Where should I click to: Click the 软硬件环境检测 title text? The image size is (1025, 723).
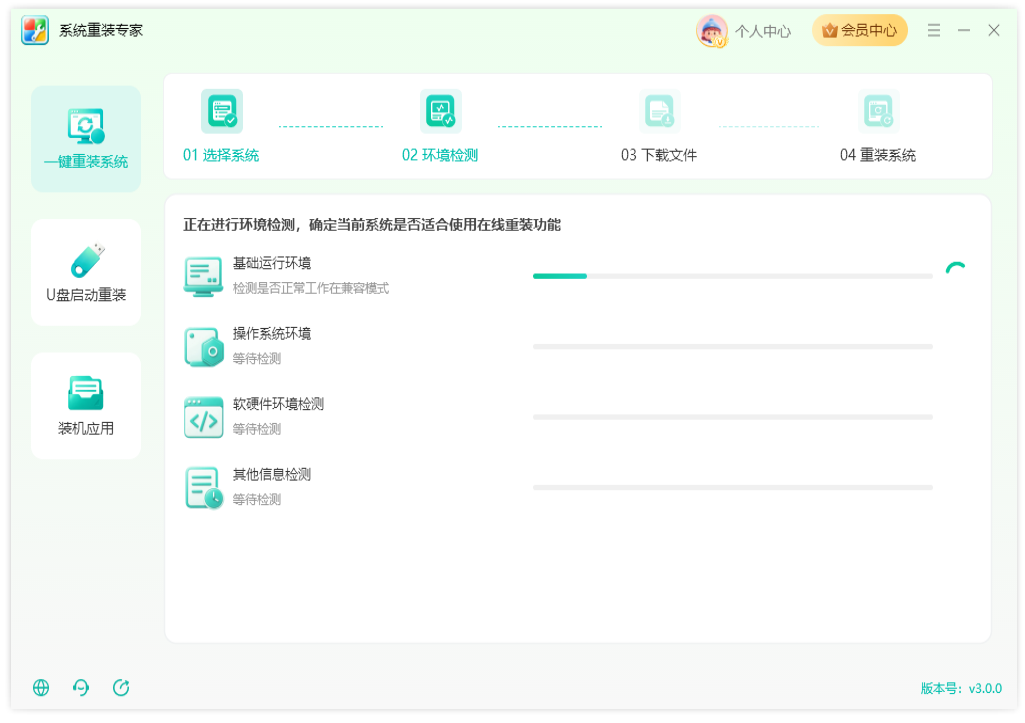278,404
